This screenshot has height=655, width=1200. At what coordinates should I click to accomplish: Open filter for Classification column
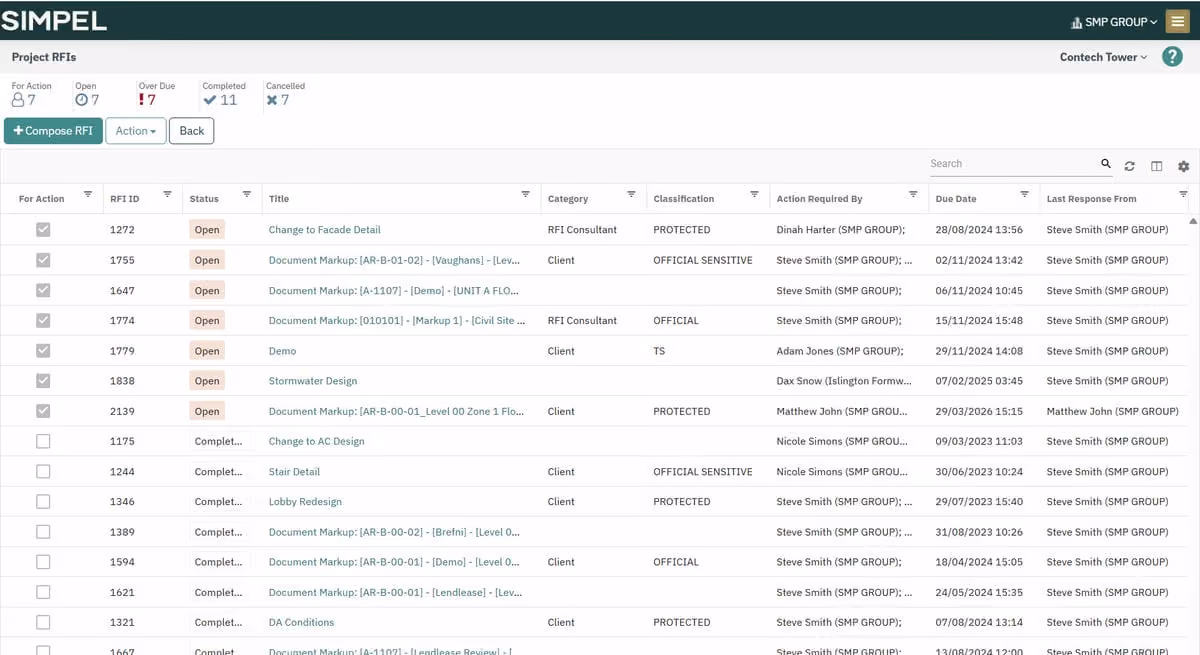click(754, 194)
